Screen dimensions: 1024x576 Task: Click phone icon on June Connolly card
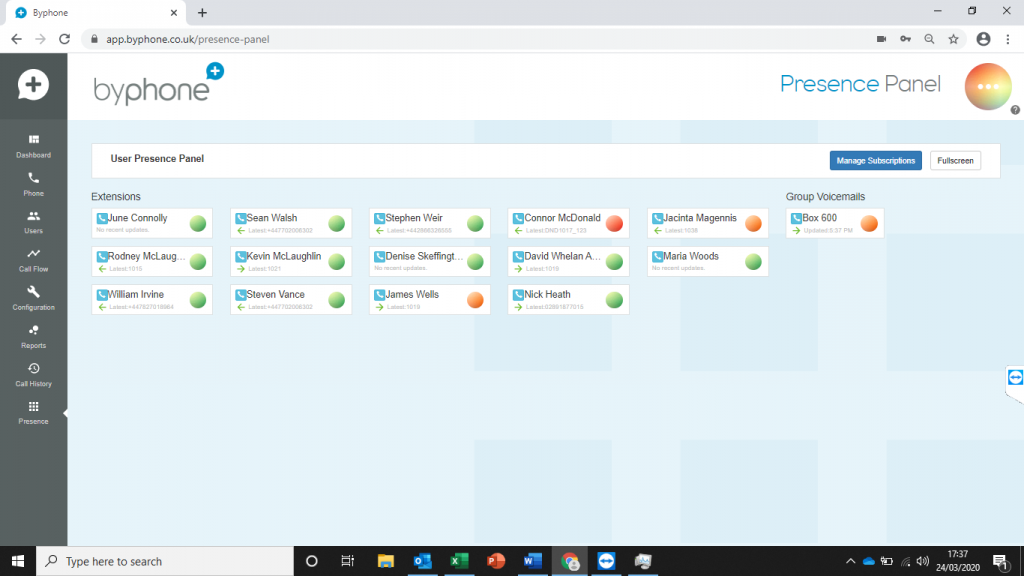pyautogui.click(x=102, y=218)
